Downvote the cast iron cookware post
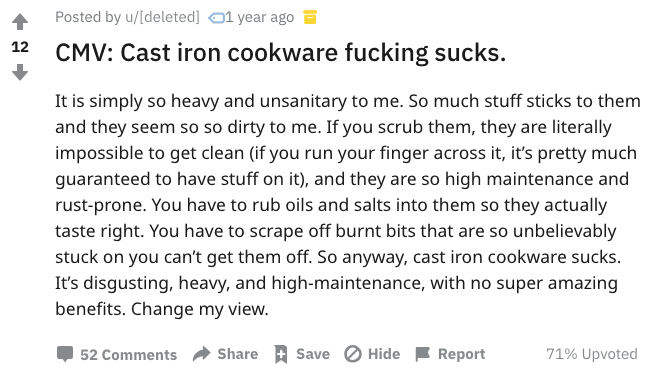Screen dimensions: 652x385 tap(20, 72)
